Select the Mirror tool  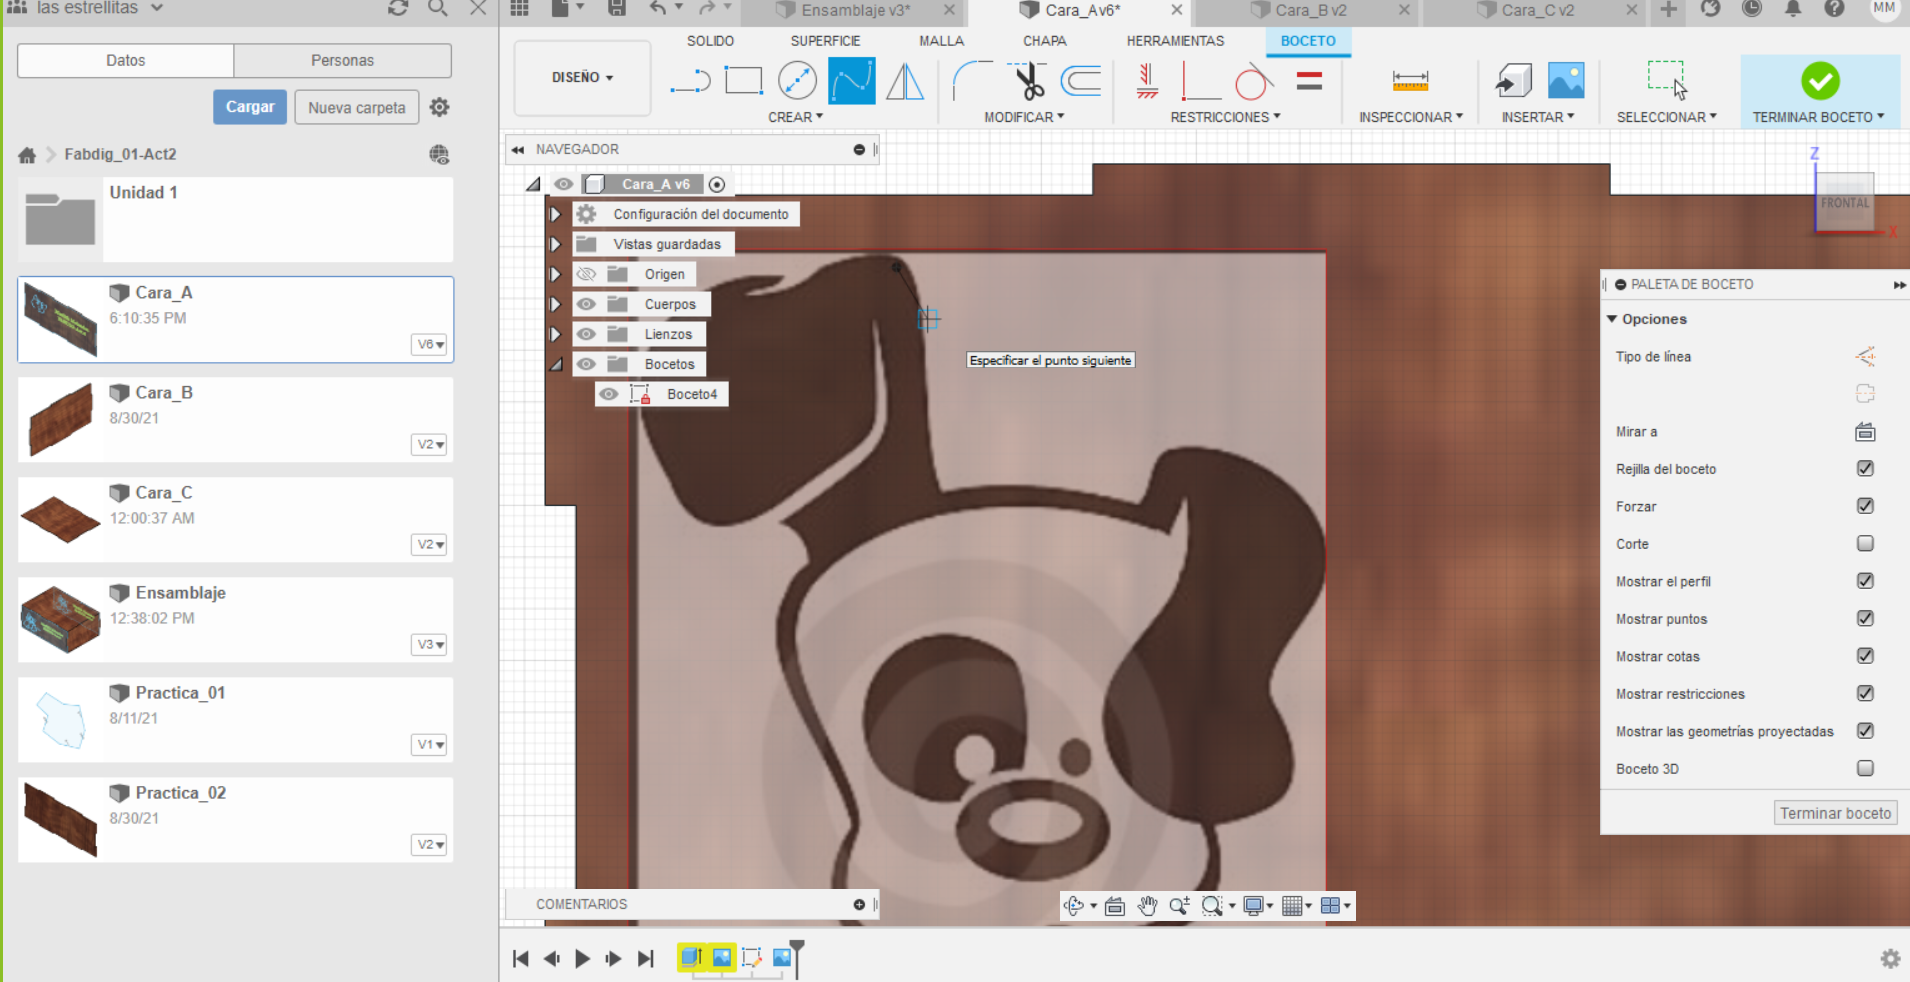coord(905,81)
